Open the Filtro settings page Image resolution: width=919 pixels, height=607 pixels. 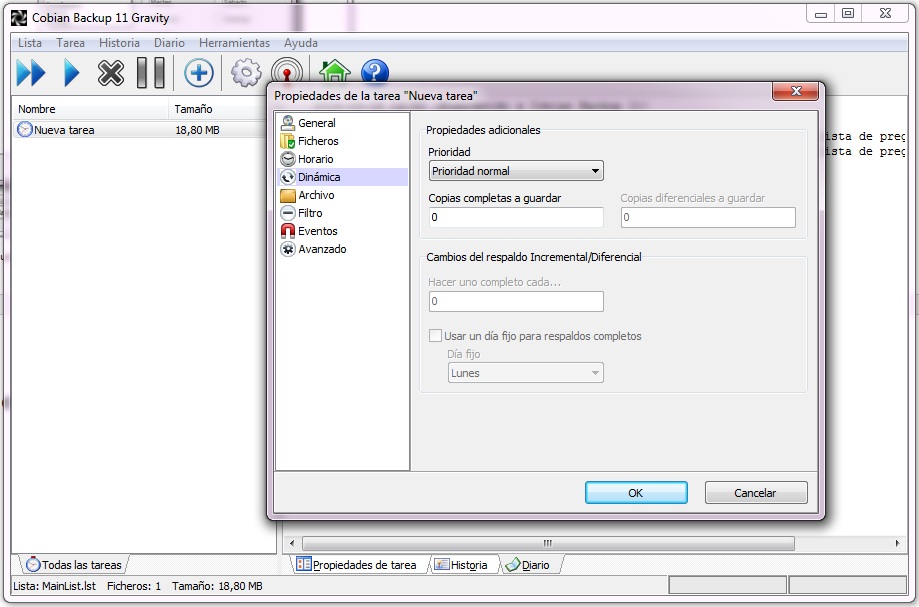tap(310, 213)
